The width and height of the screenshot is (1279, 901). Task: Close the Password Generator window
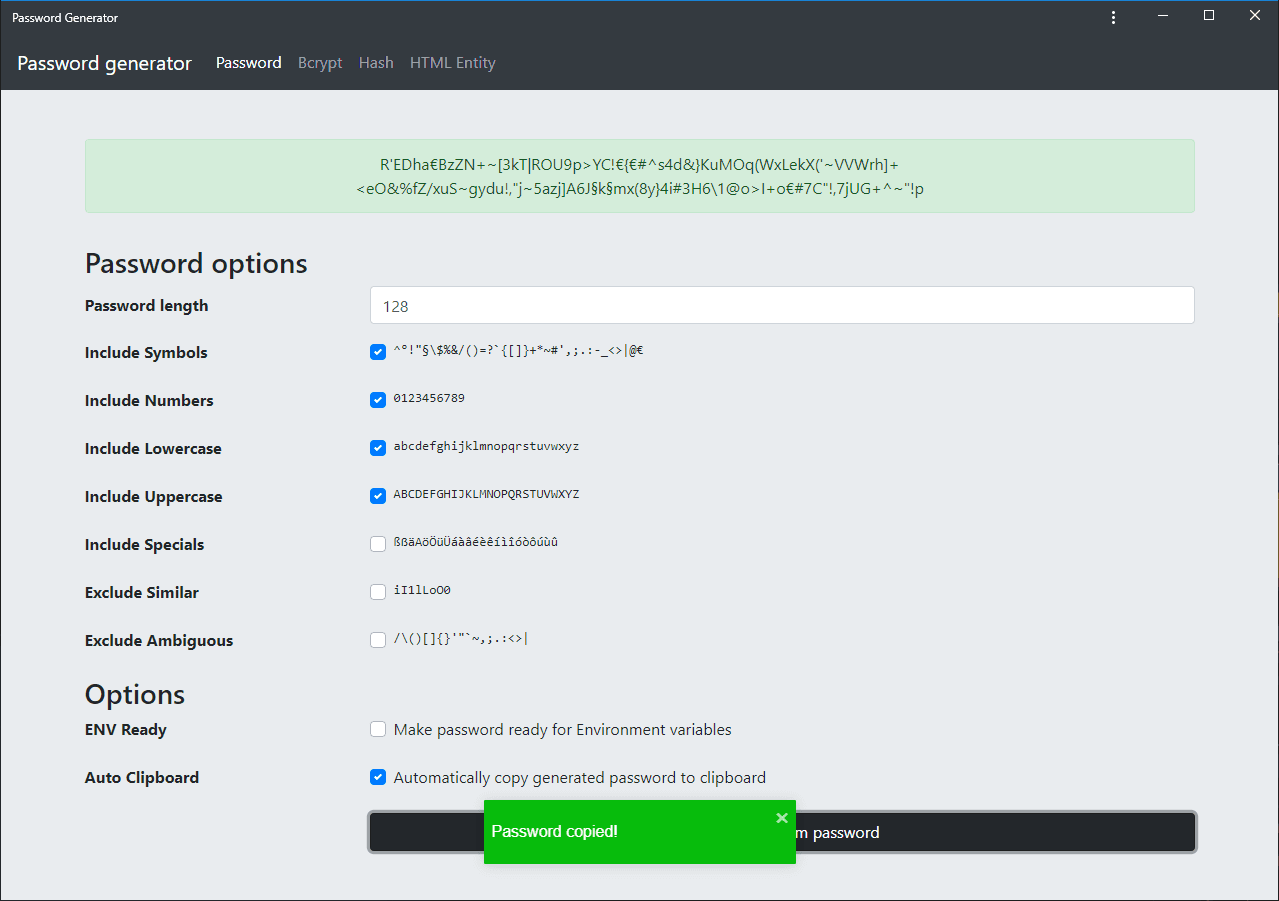1255,16
